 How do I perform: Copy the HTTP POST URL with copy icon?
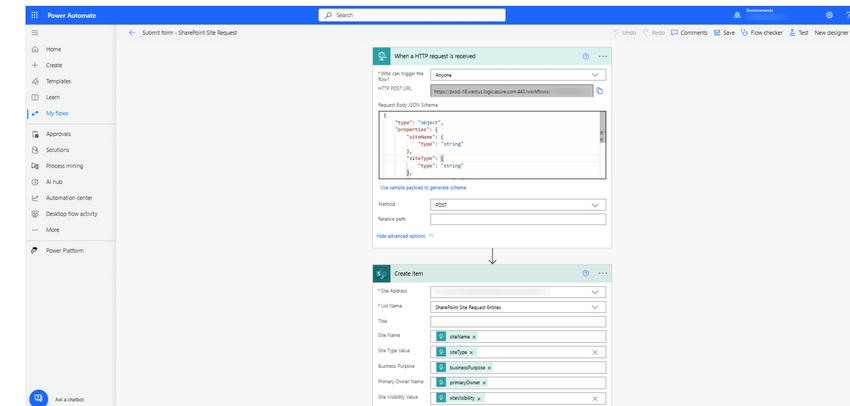[x=600, y=91]
